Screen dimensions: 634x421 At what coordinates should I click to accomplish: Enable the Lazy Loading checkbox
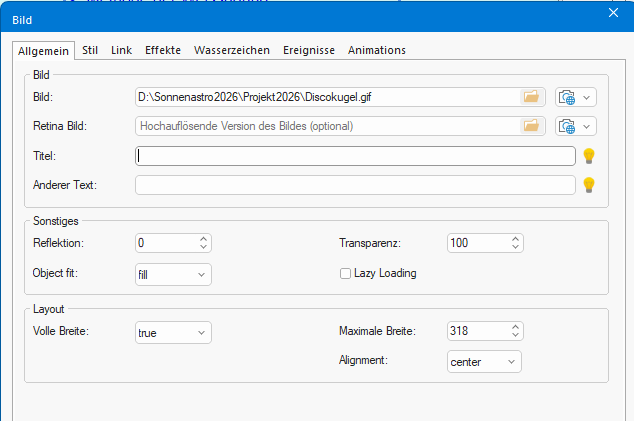coord(346,273)
